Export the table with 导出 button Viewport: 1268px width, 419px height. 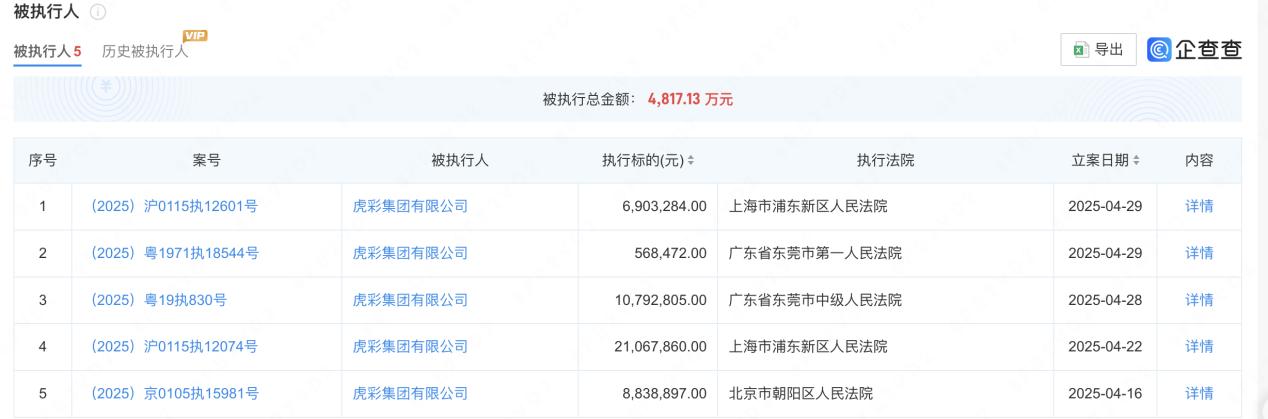tap(1098, 48)
